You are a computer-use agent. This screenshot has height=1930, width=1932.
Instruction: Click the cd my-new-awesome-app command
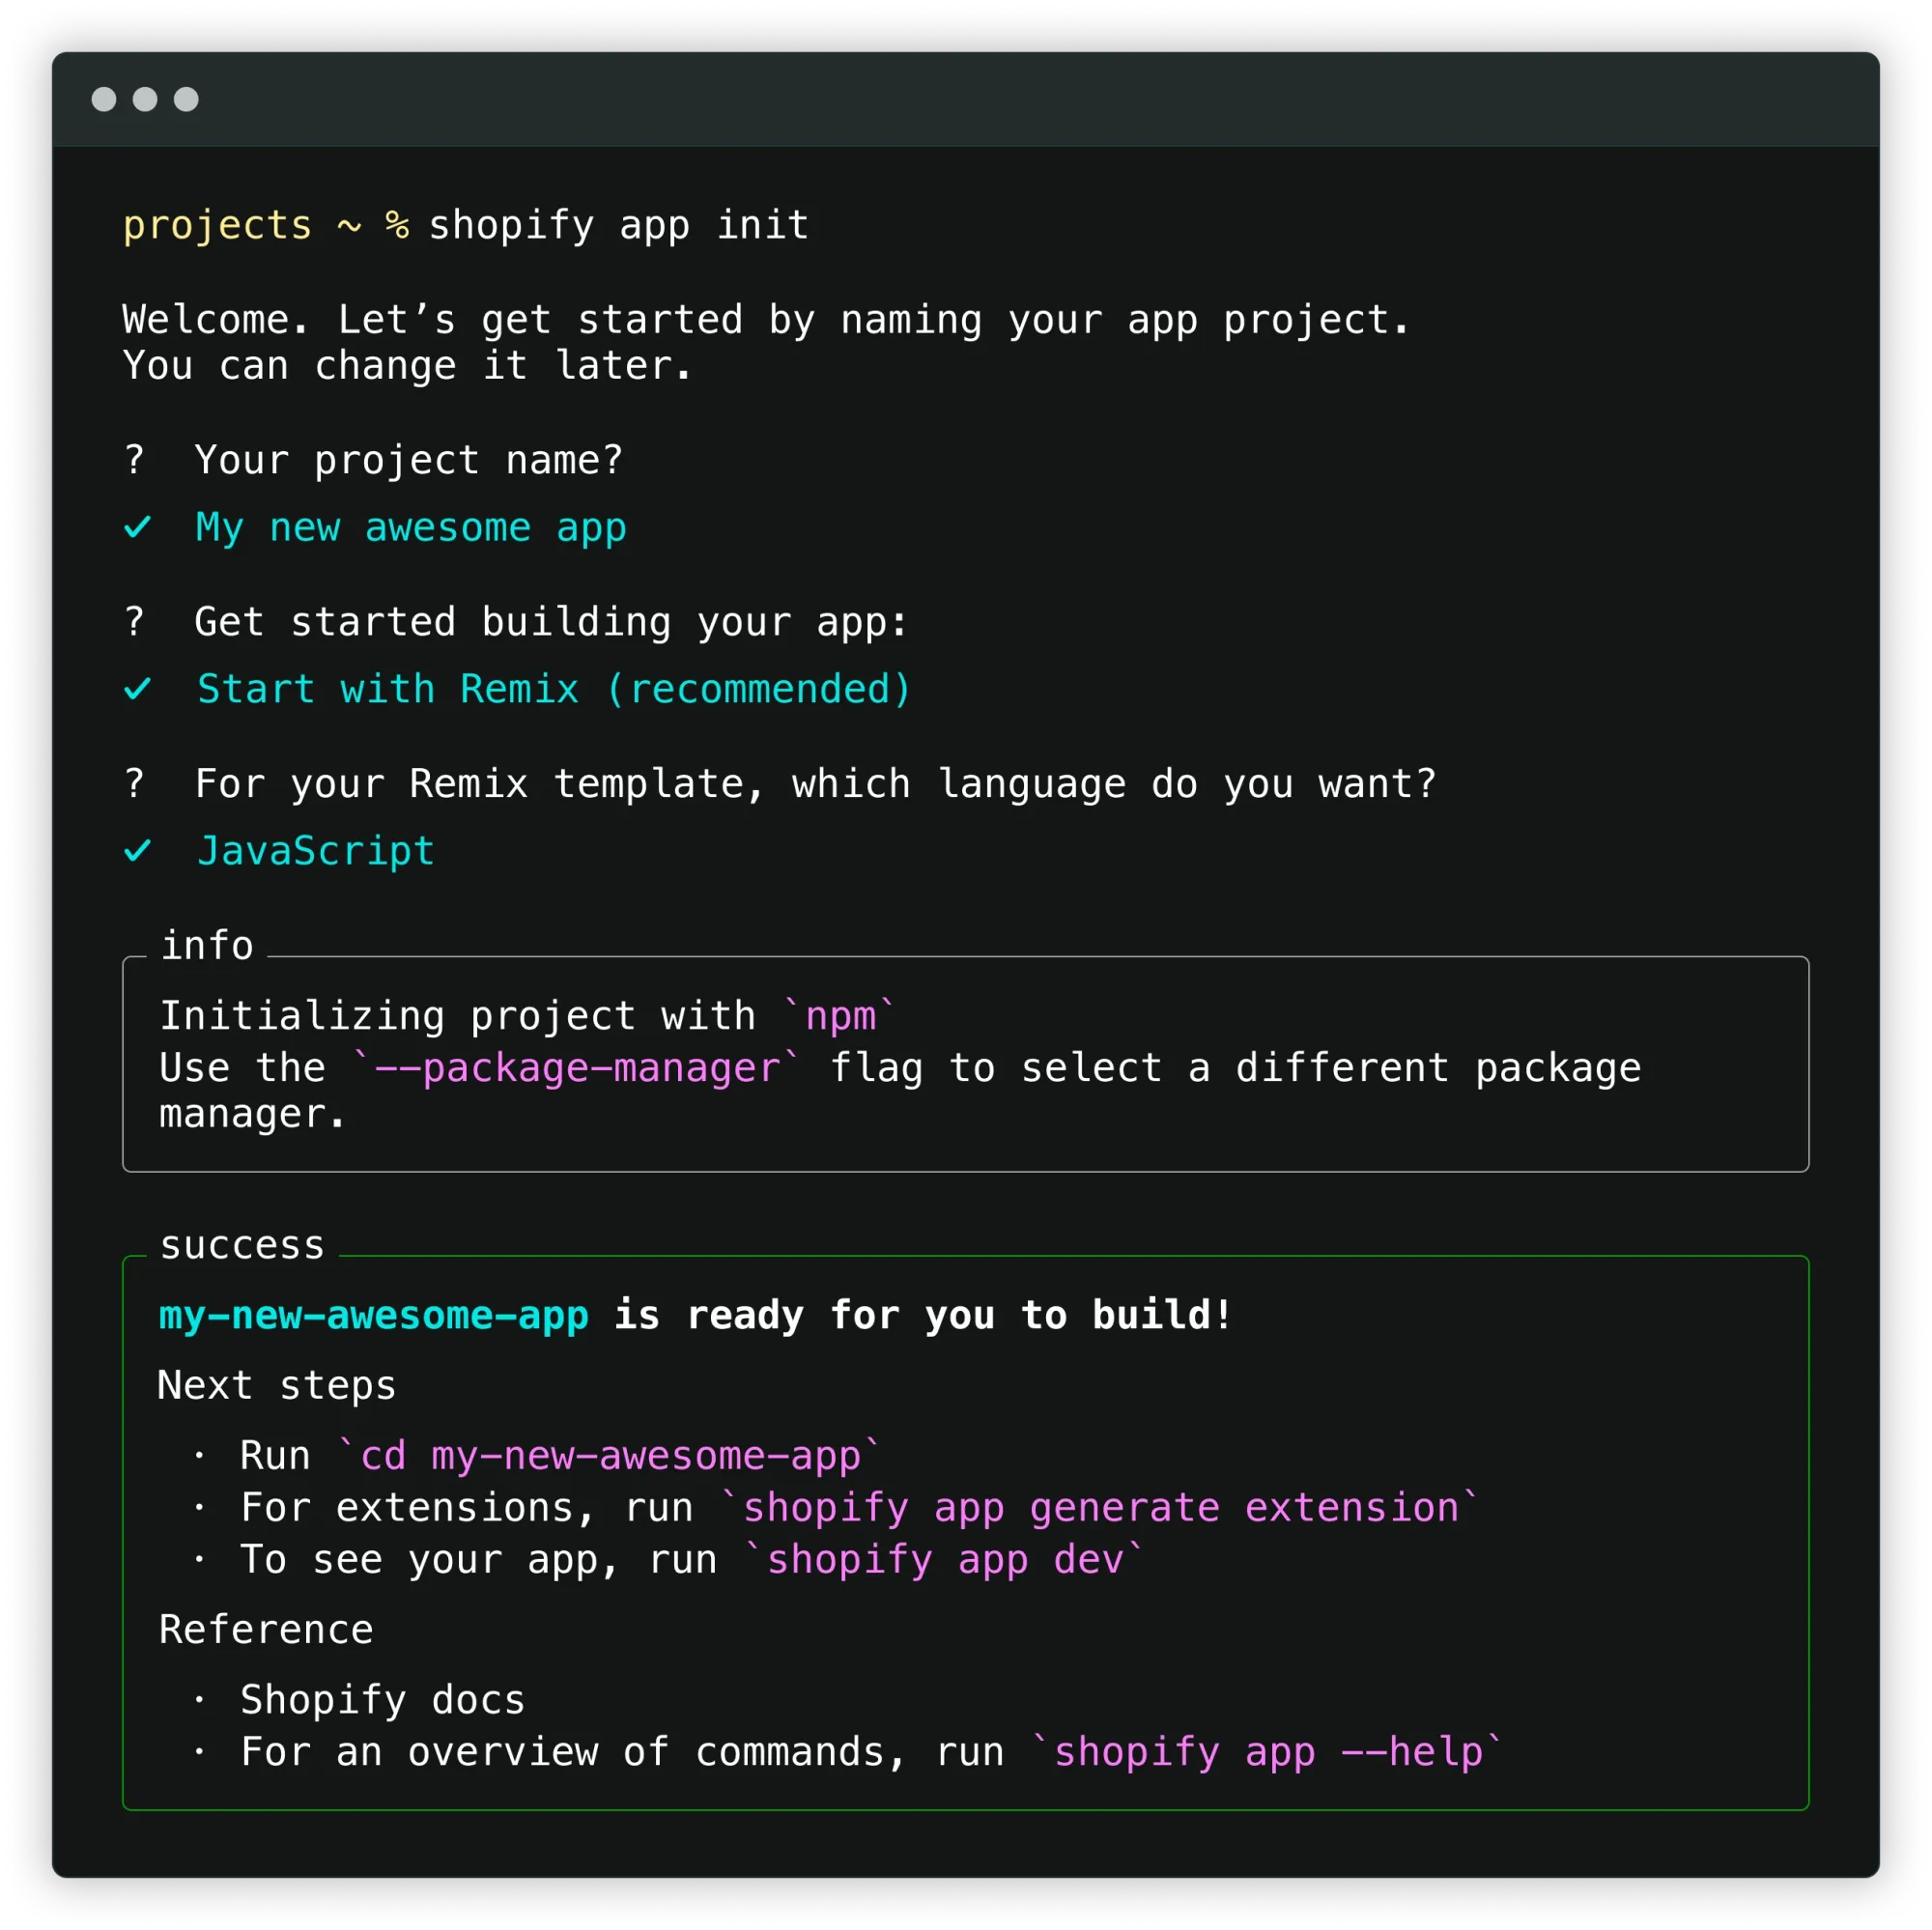point(610,1455)
